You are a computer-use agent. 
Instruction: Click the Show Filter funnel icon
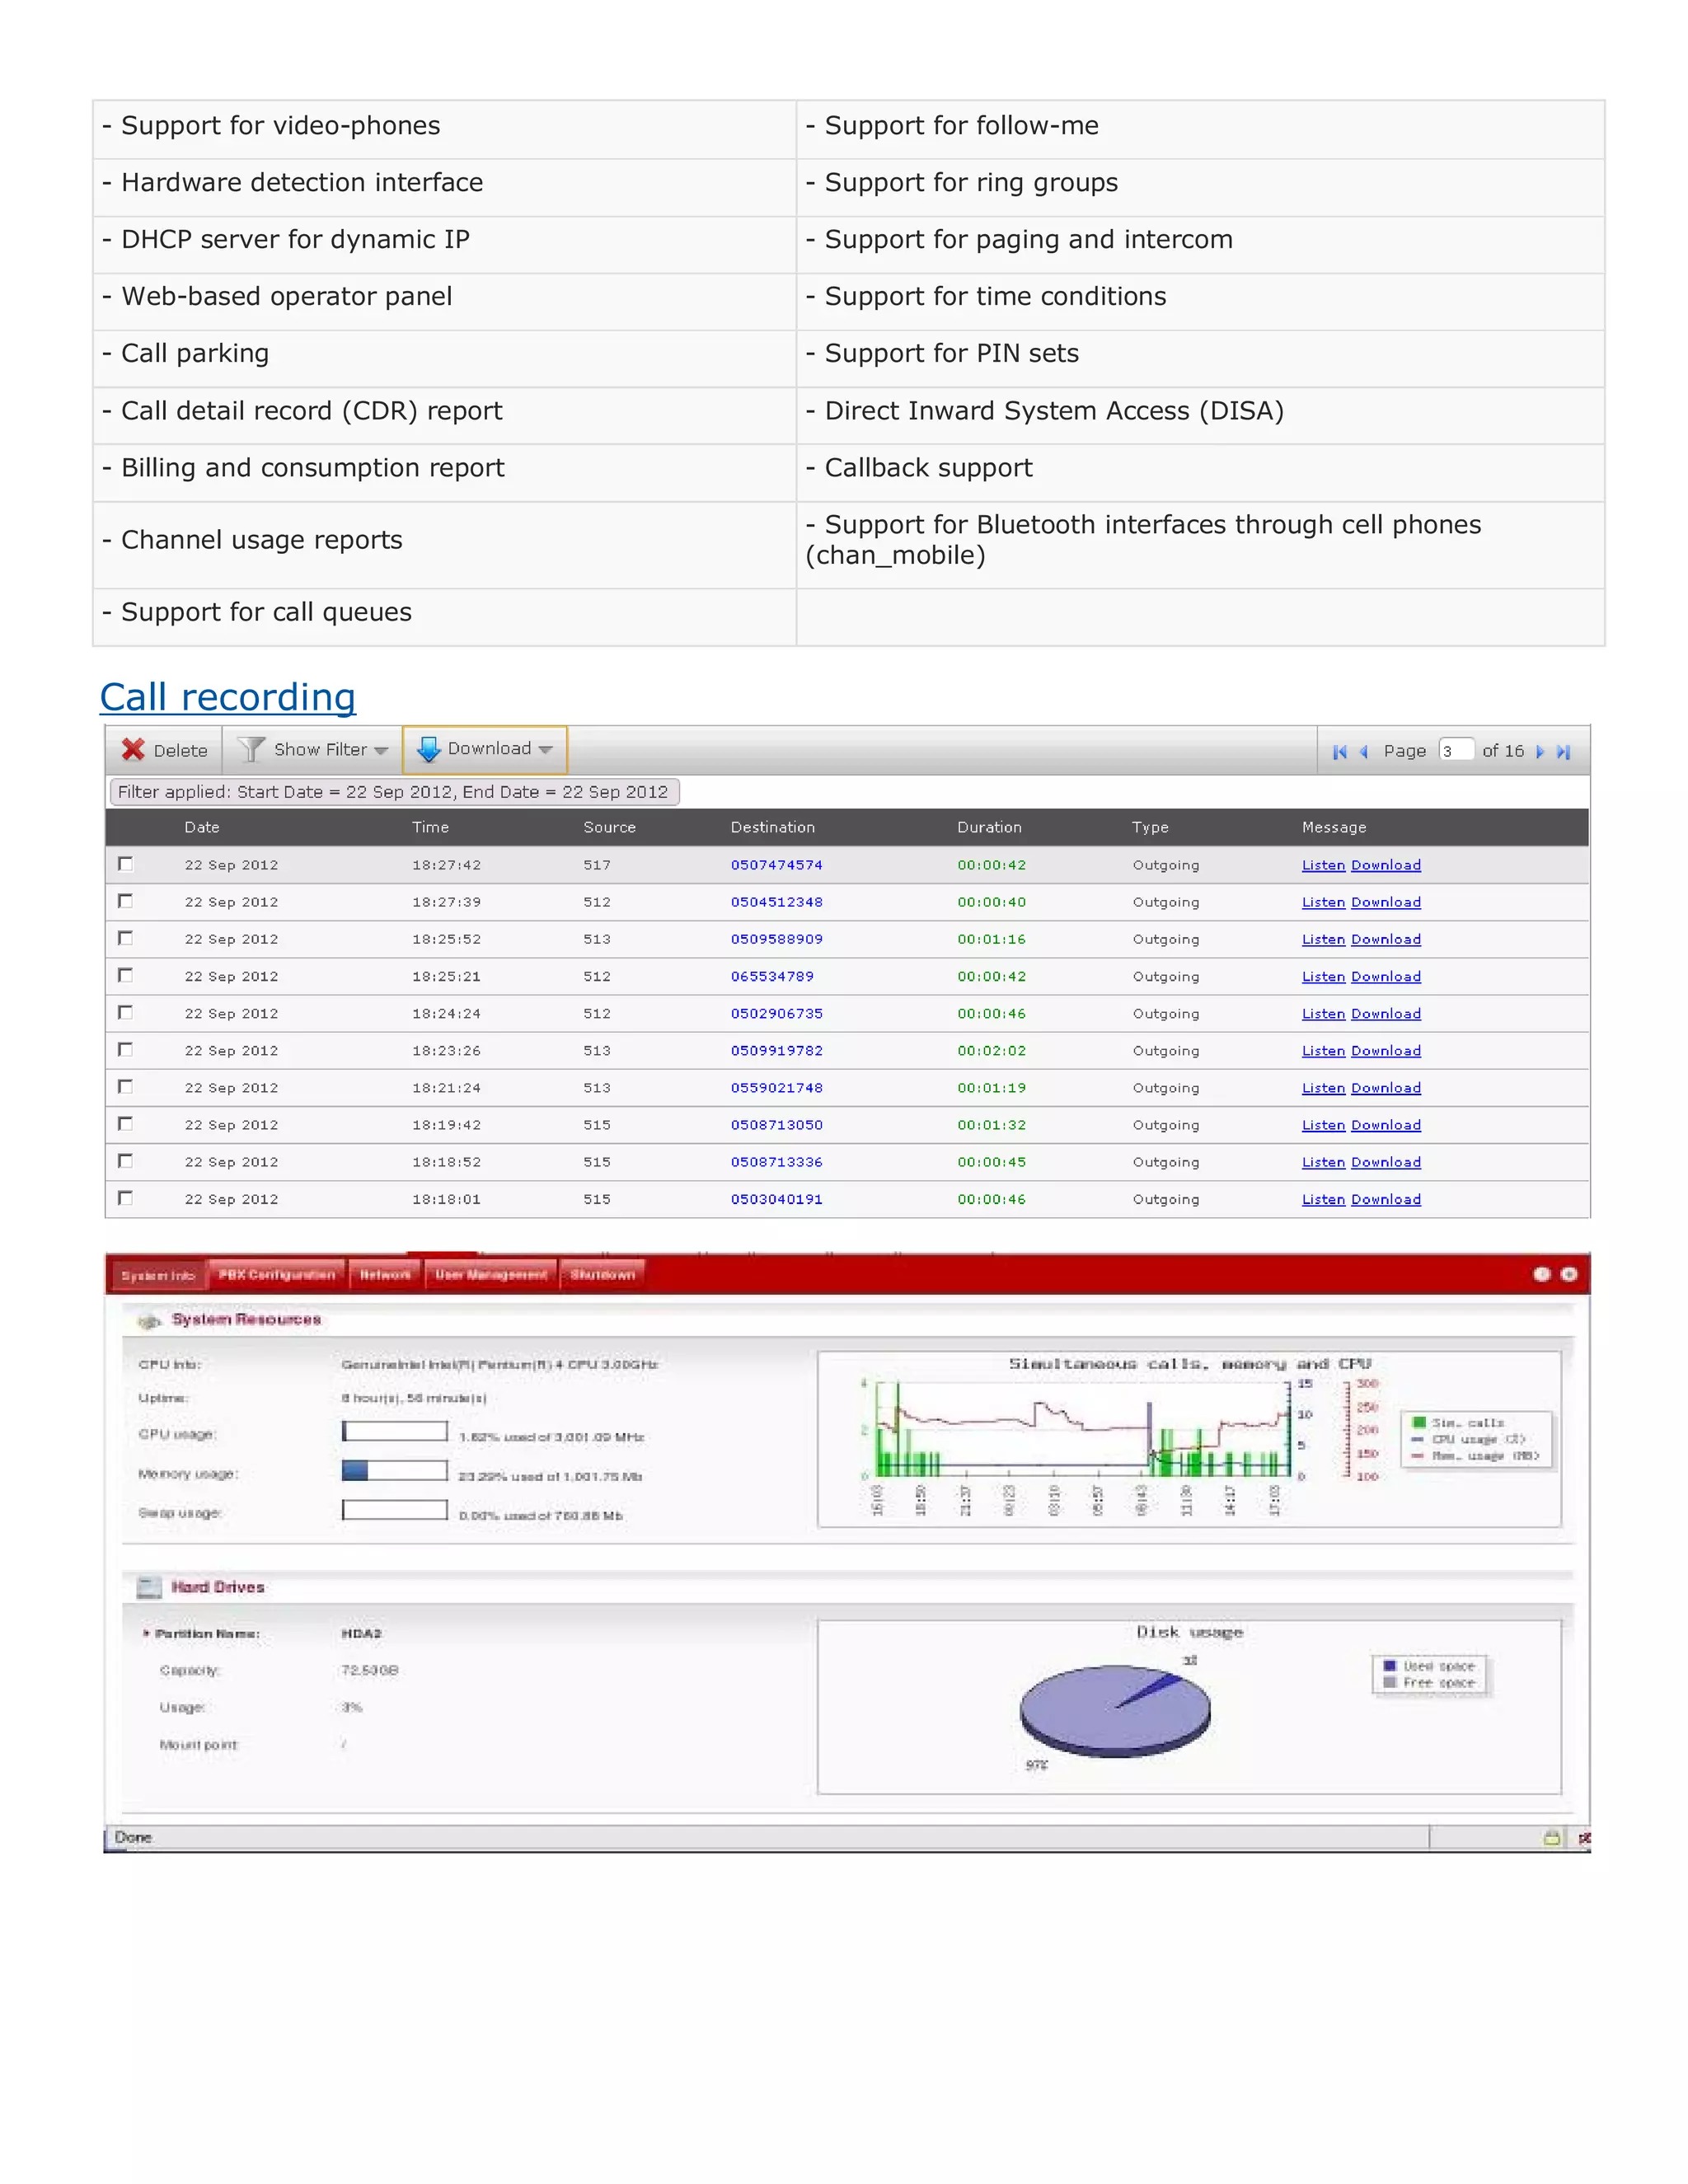pos(252,750)
